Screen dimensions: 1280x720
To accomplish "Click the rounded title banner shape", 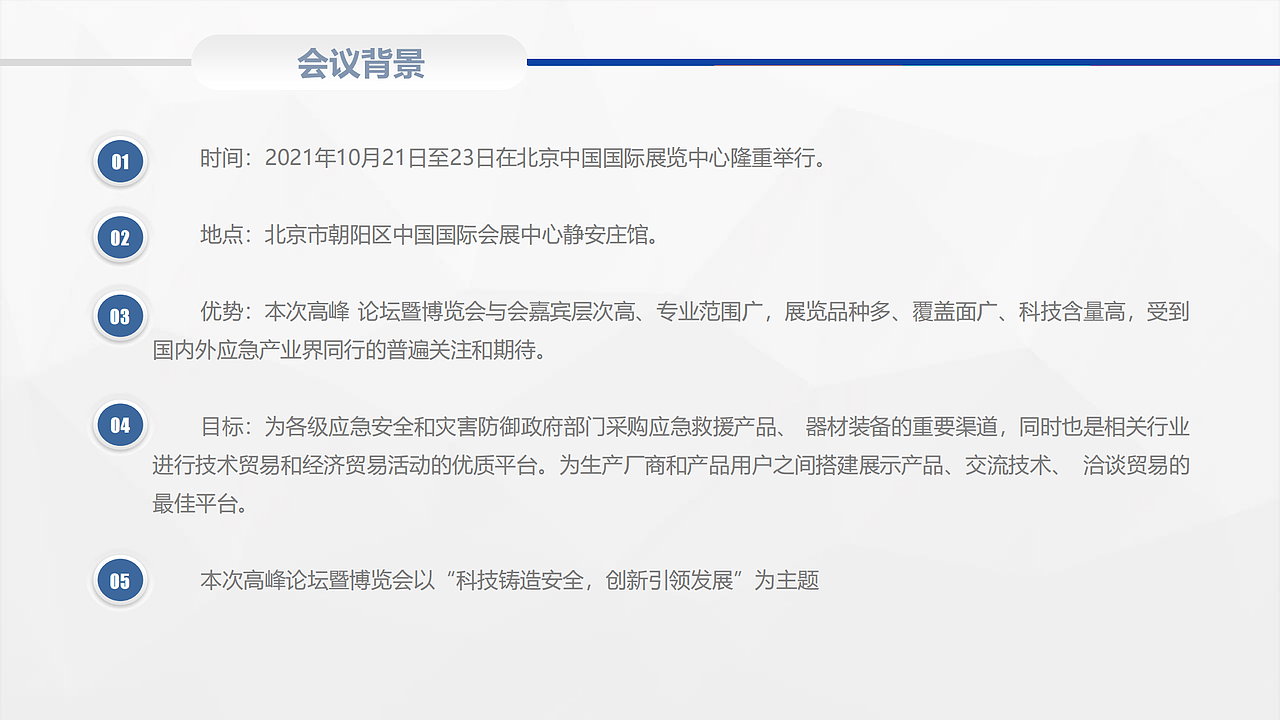I will click(x=362, y=62).
